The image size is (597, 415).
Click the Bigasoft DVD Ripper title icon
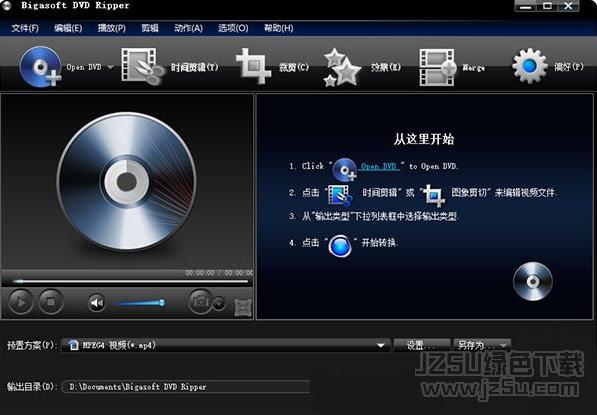(x=6, y=6)
